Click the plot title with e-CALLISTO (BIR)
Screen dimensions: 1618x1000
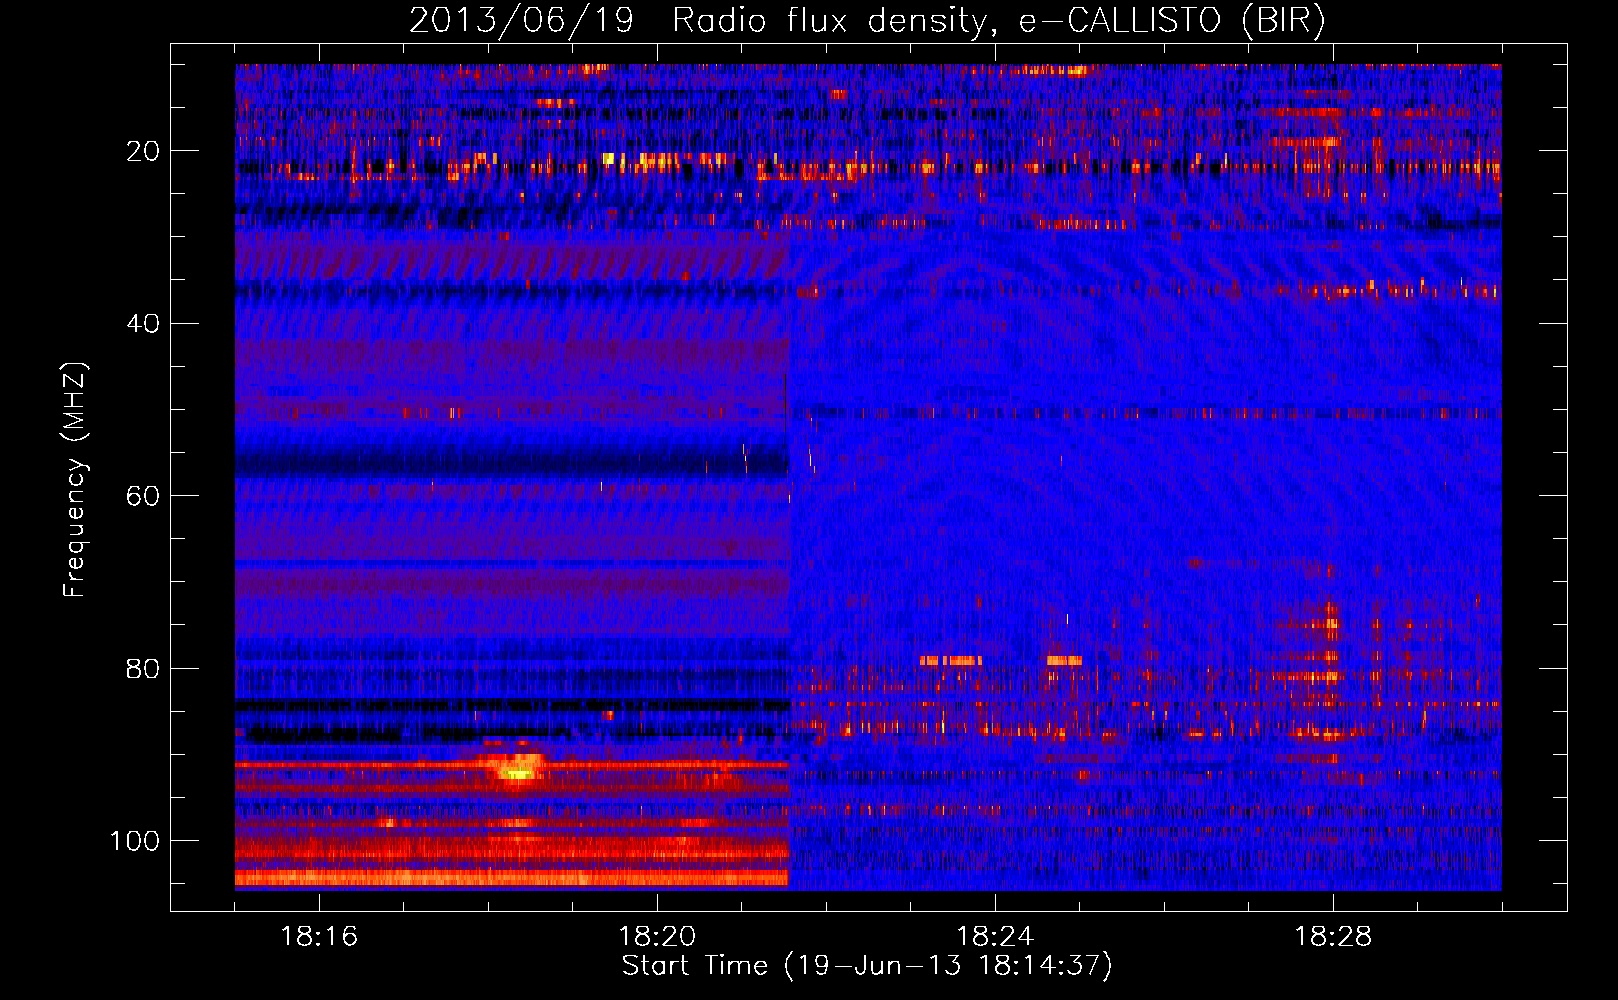867,20
